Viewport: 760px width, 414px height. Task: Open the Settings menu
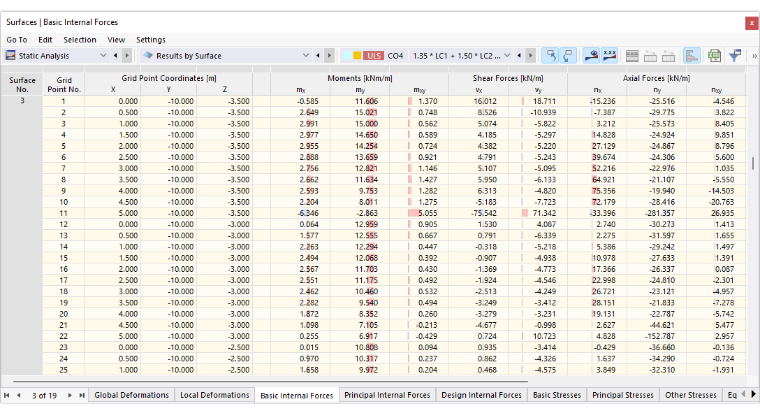click(x=151, y=40)
